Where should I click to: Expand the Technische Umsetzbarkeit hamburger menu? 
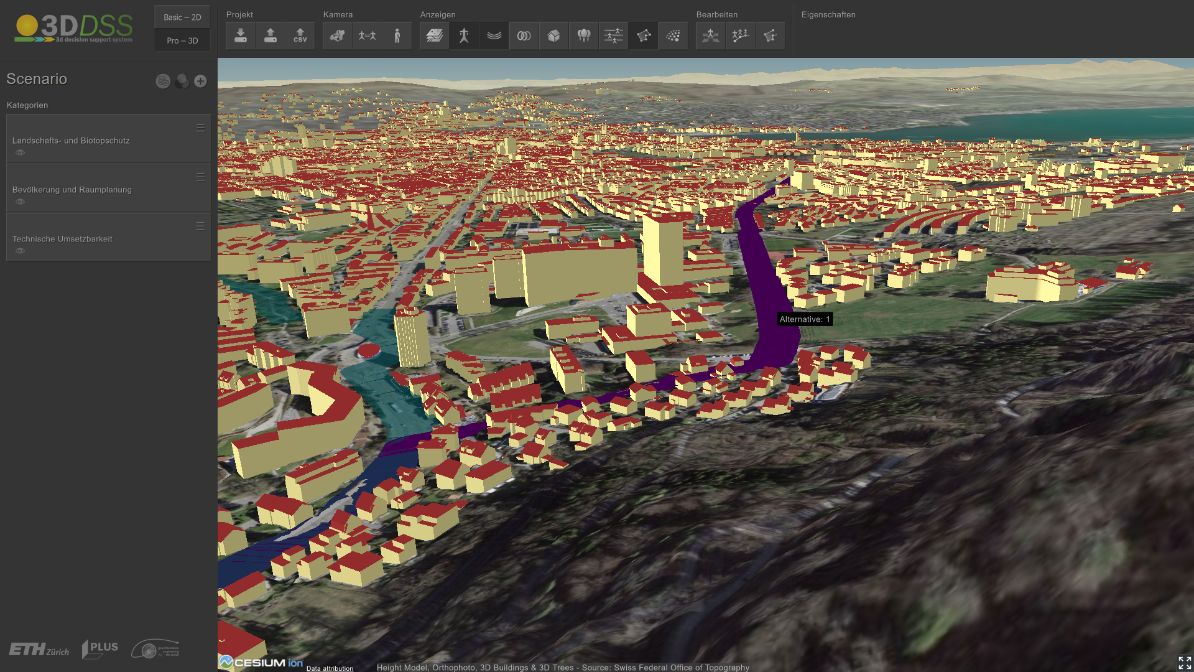tap(201, 225)
